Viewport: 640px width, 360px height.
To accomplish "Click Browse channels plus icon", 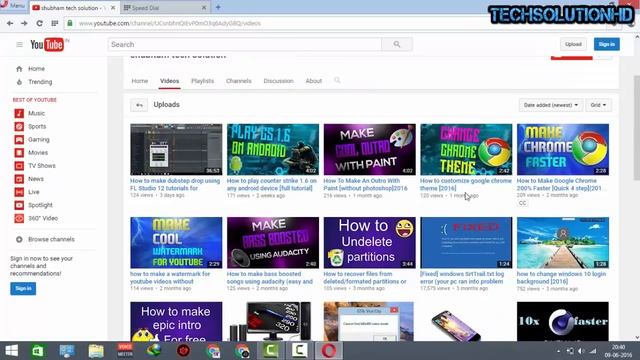I will click(x=19, y=240).
